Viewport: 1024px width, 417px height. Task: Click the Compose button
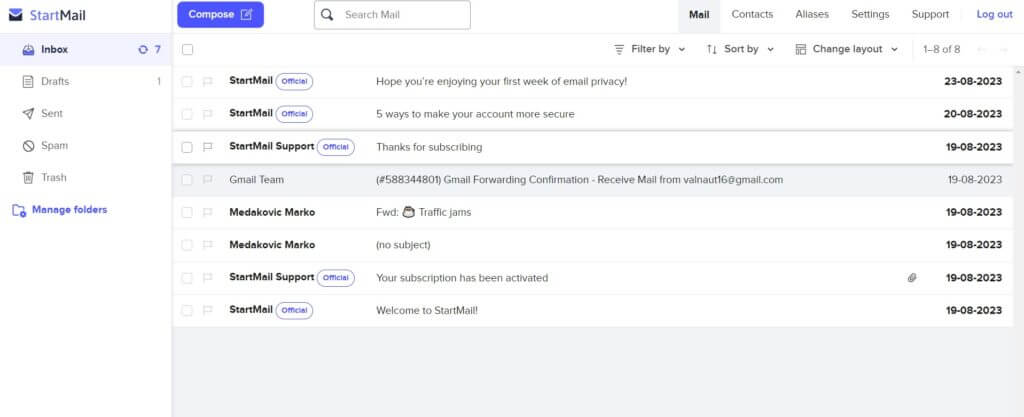click(220, 14)
